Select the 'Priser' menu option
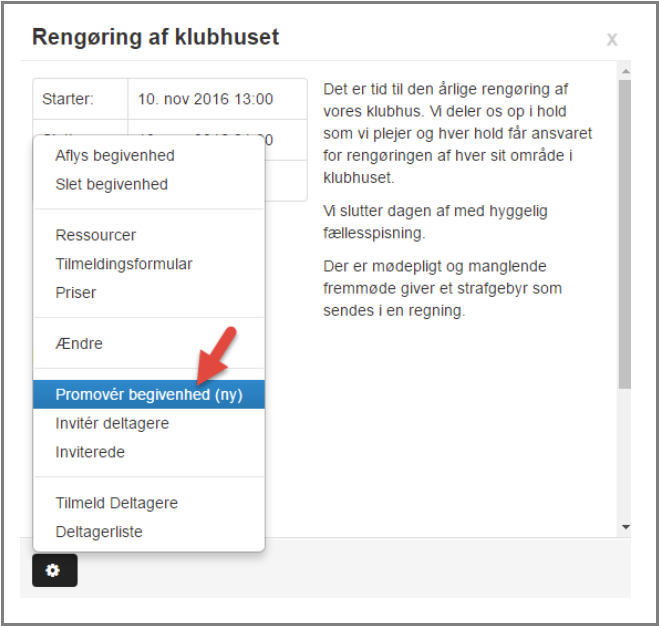This screenshot has width=659, height=626. [x=76, y=293]
